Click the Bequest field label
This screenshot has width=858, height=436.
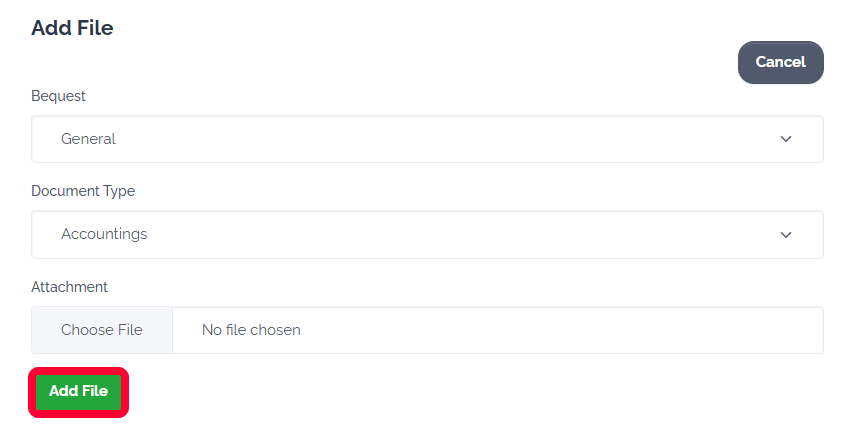(x=58, y=96)
